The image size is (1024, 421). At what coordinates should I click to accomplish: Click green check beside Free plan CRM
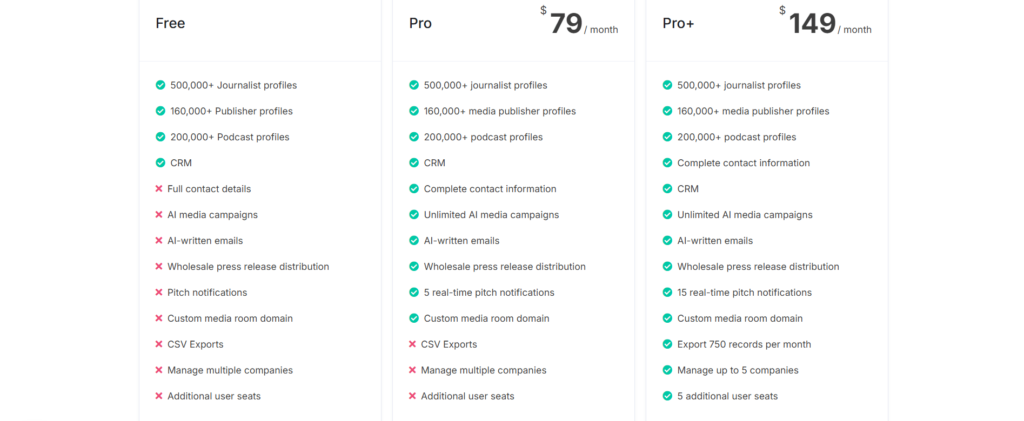[160, 163]
